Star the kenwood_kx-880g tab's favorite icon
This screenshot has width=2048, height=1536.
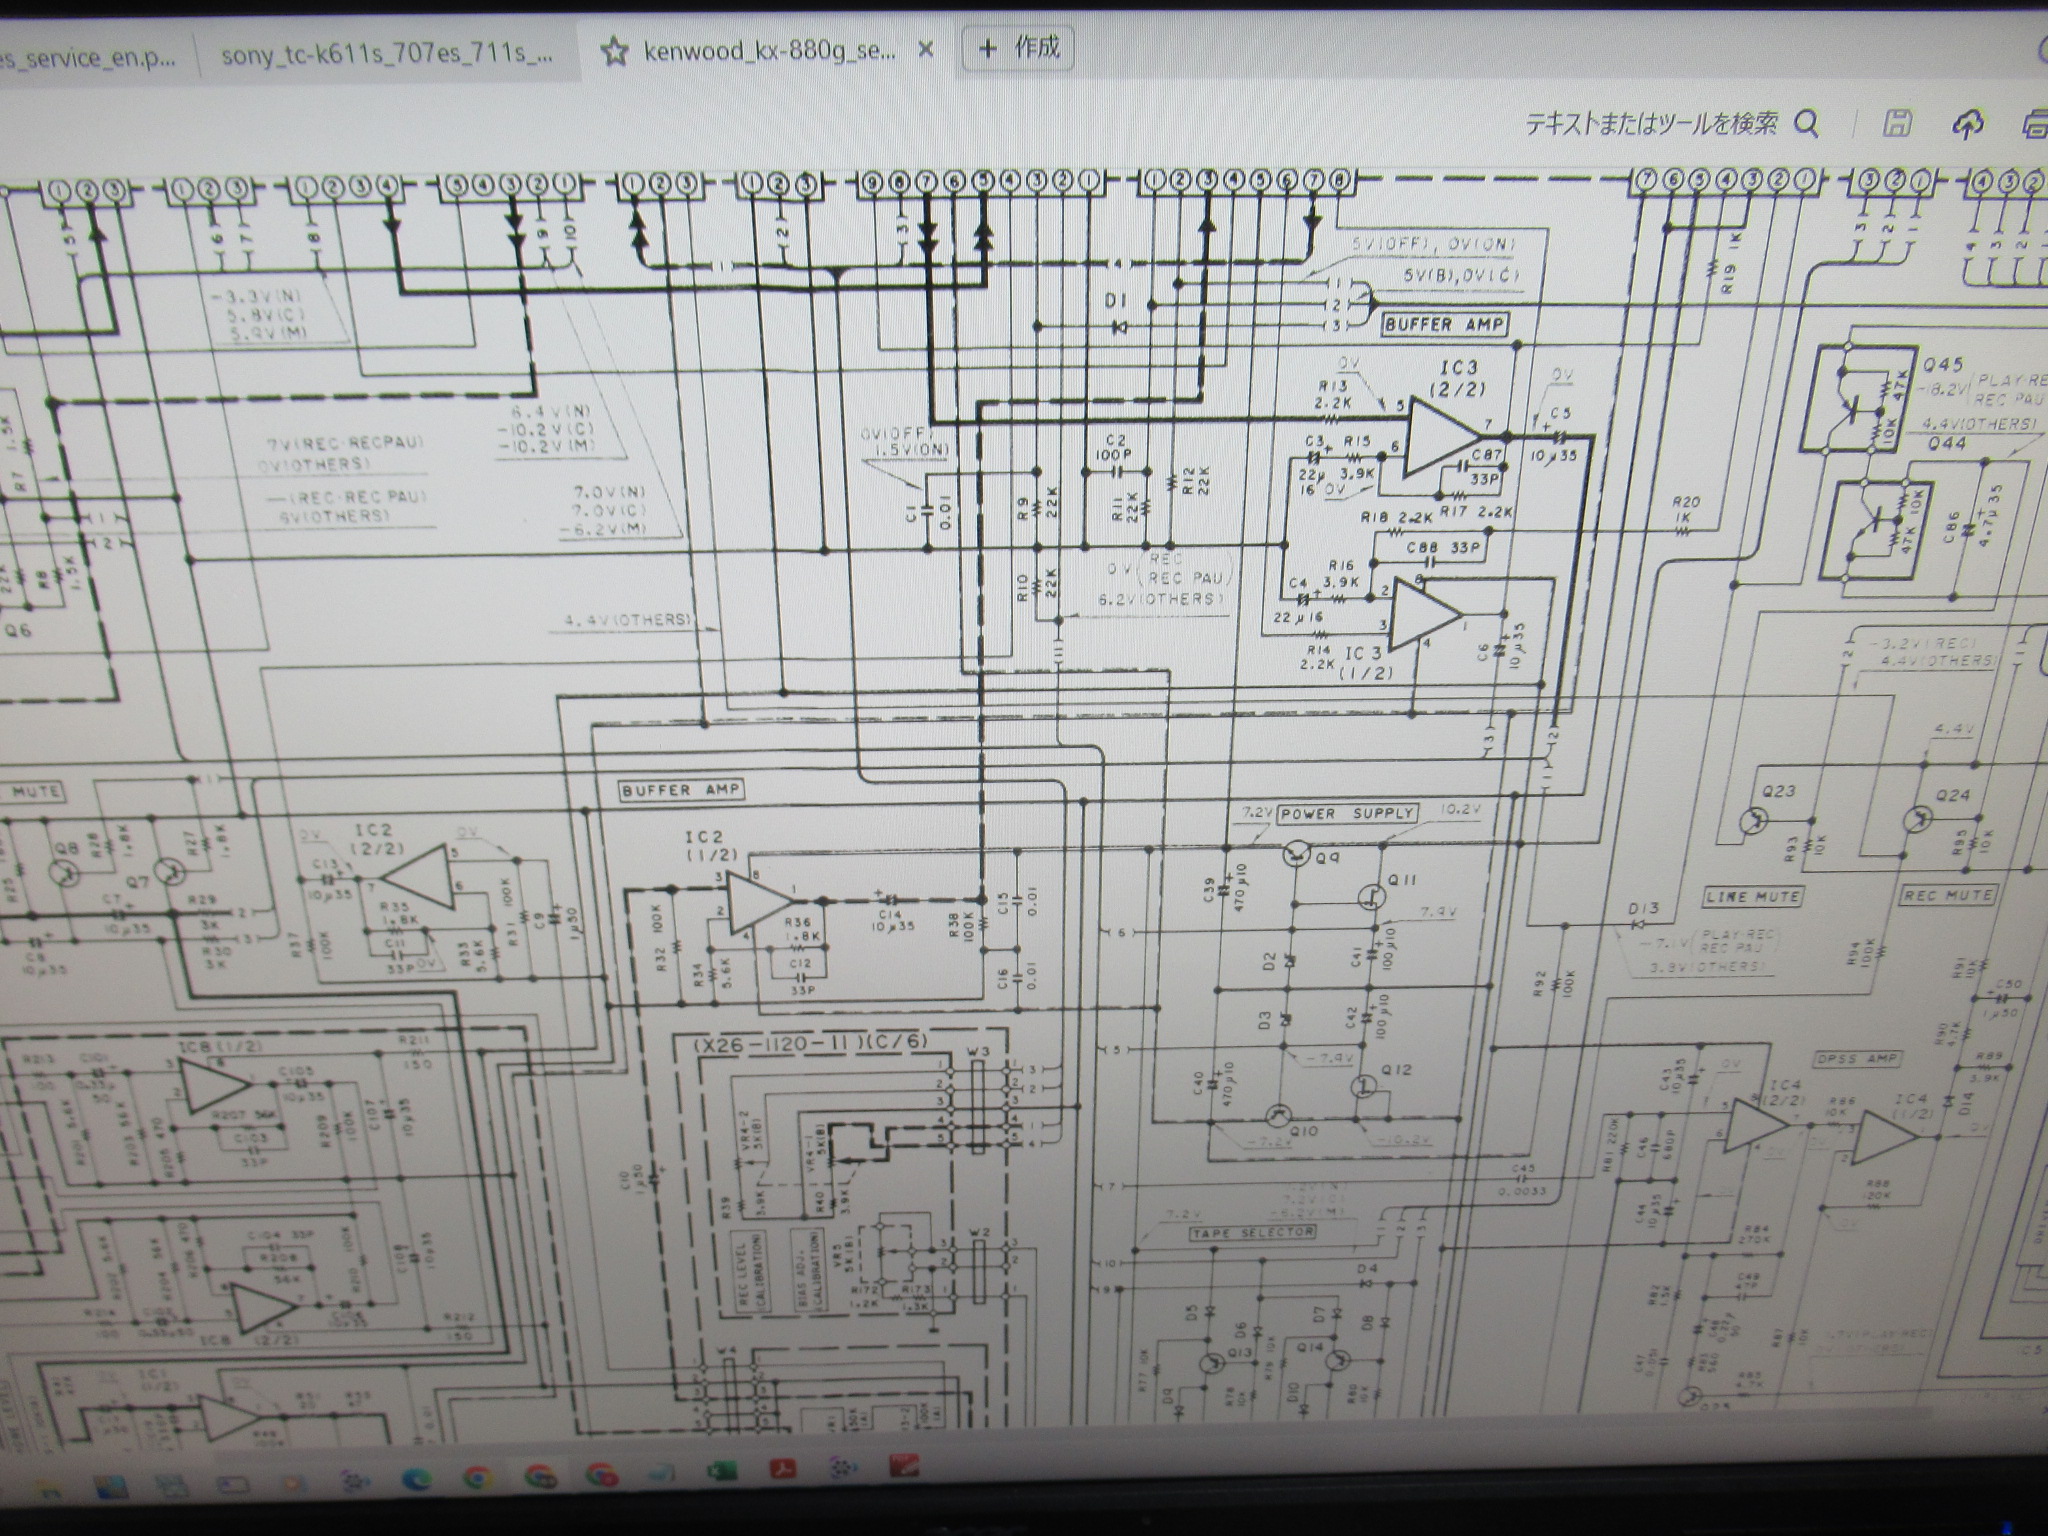[x=614, y=52]
